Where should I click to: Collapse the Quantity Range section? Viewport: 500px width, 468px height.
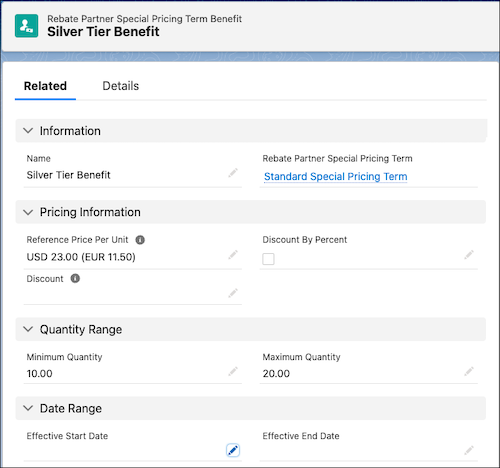click(x=28, y=329)
